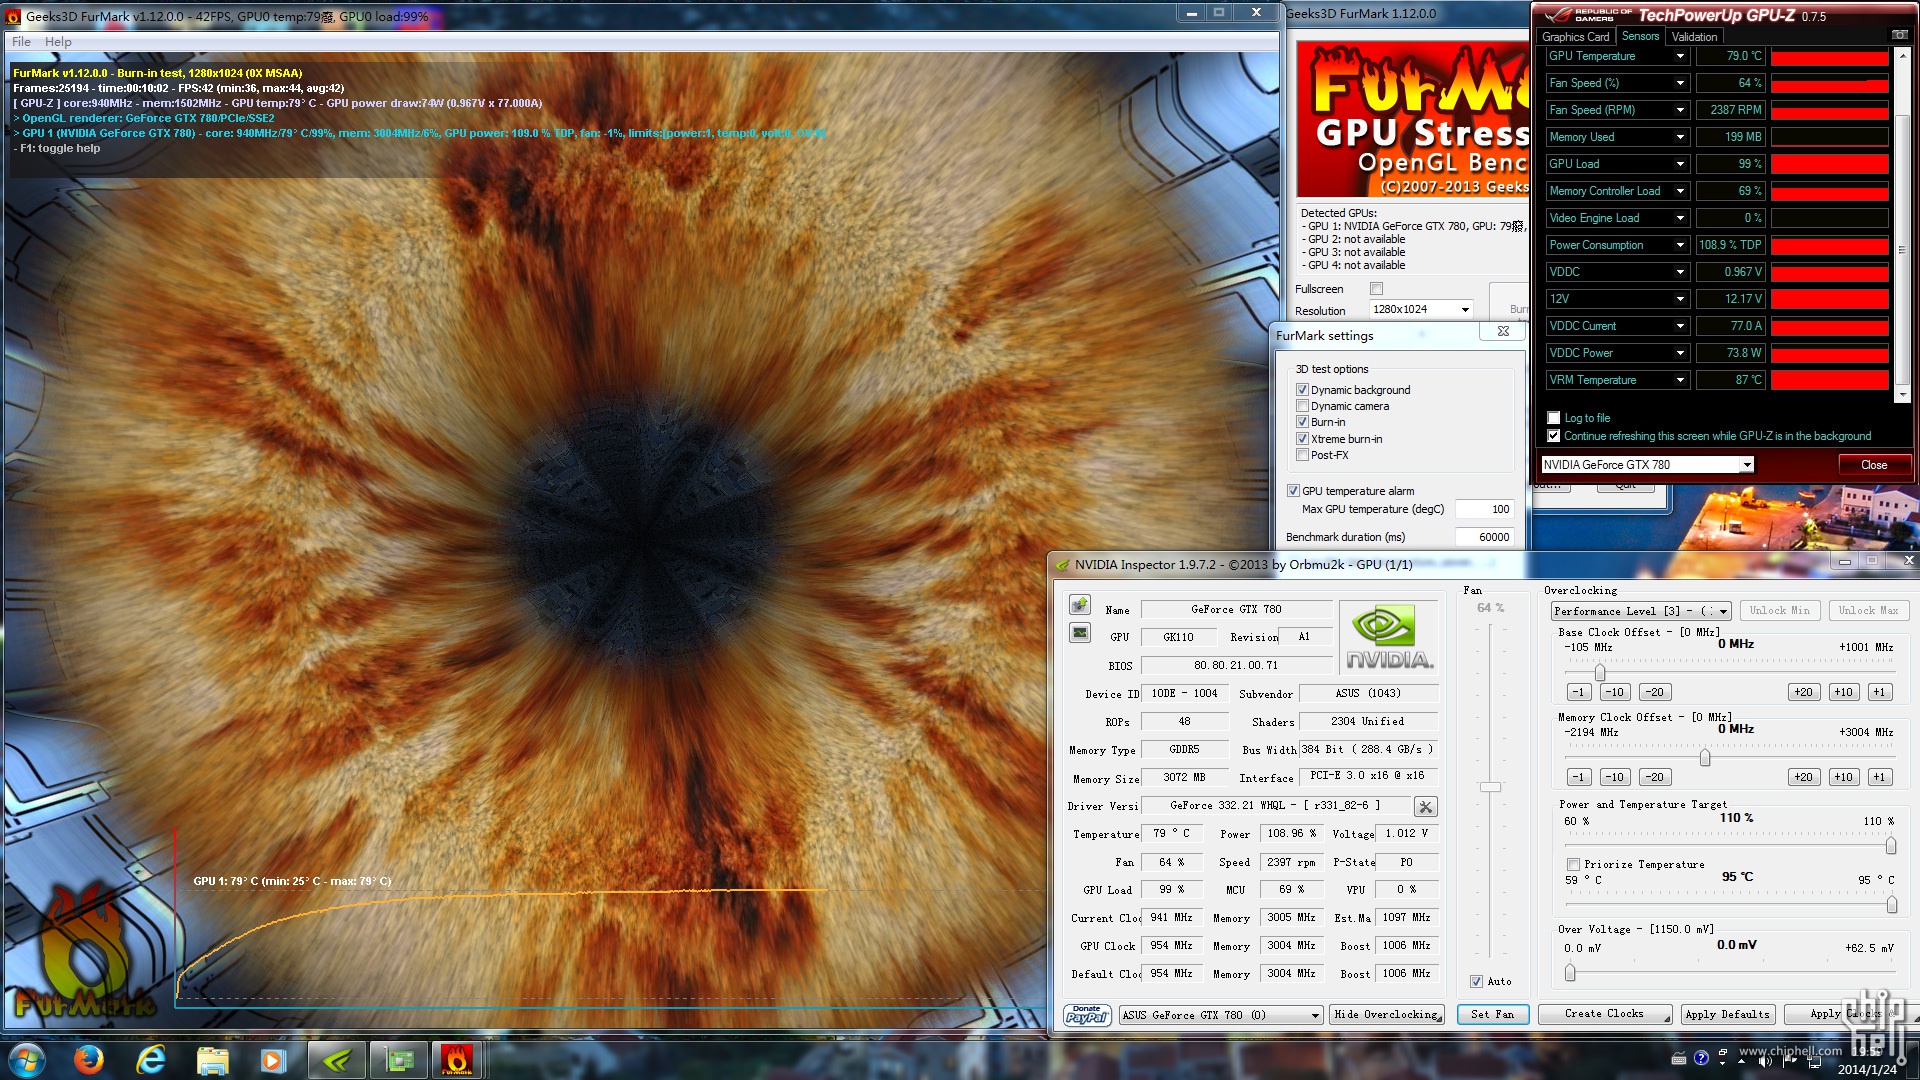
Task: Click Set Fan button
Action: 1492,1015
